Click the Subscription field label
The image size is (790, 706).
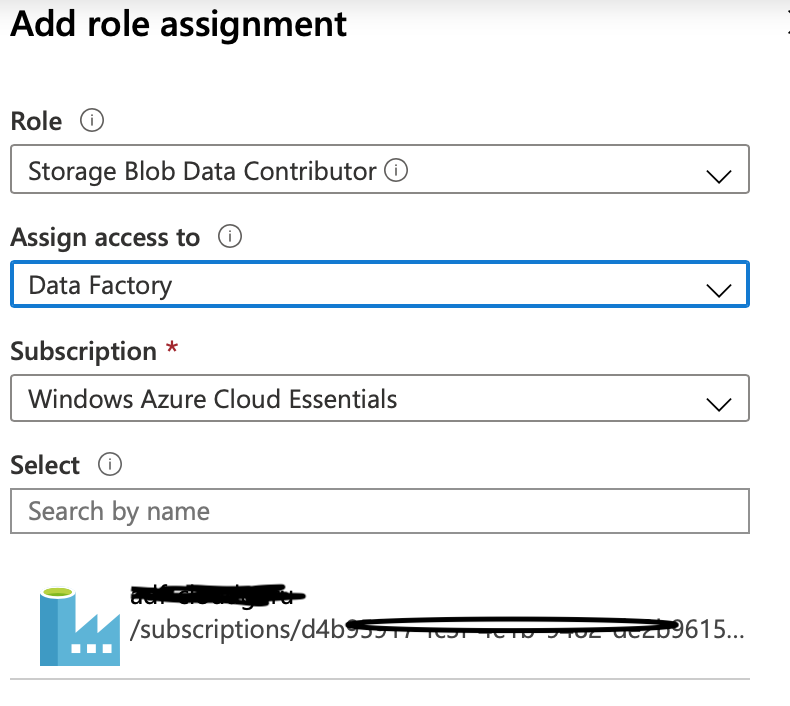coord(84,351)
